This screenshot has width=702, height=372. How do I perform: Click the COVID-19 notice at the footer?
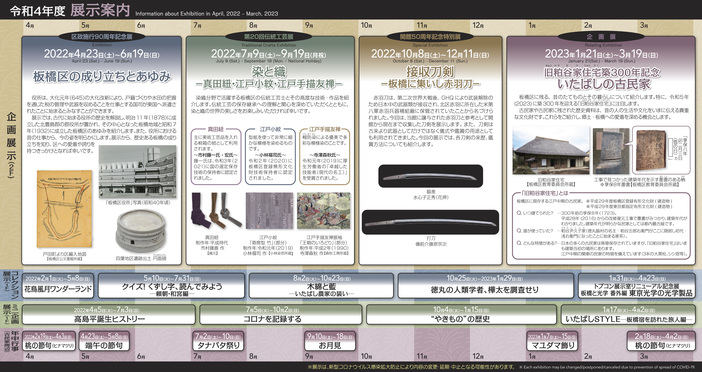pos(502,367)
